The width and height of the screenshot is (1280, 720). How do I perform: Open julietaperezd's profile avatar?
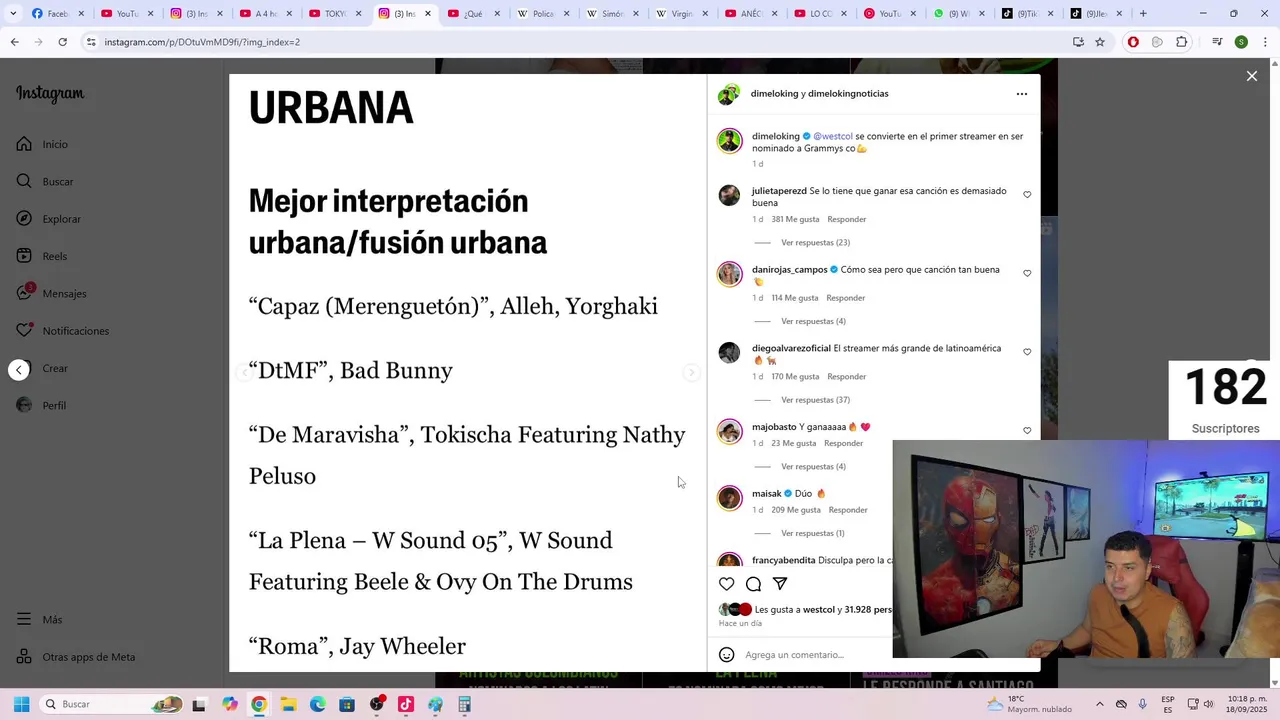730,195
